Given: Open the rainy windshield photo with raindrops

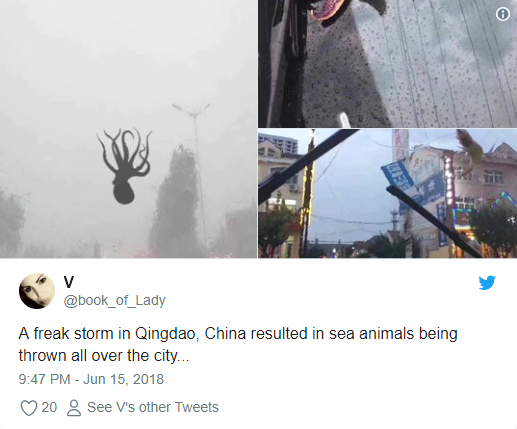Looking at the screenshot, I should click(388, 64).
